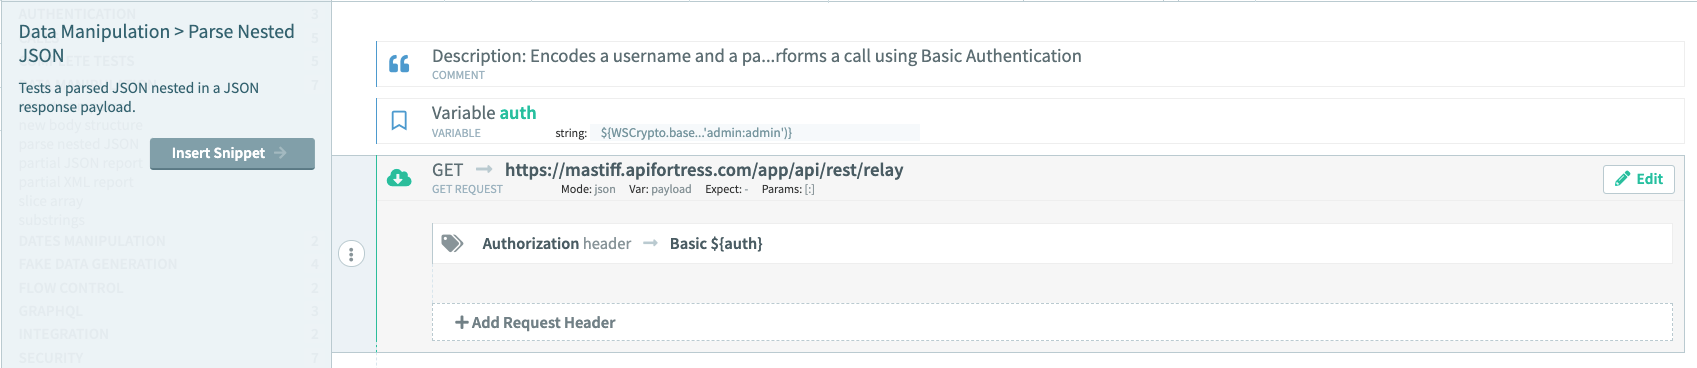Select the Description comment row
The width and height of the screenshot is (1697, 368).
1030,63
